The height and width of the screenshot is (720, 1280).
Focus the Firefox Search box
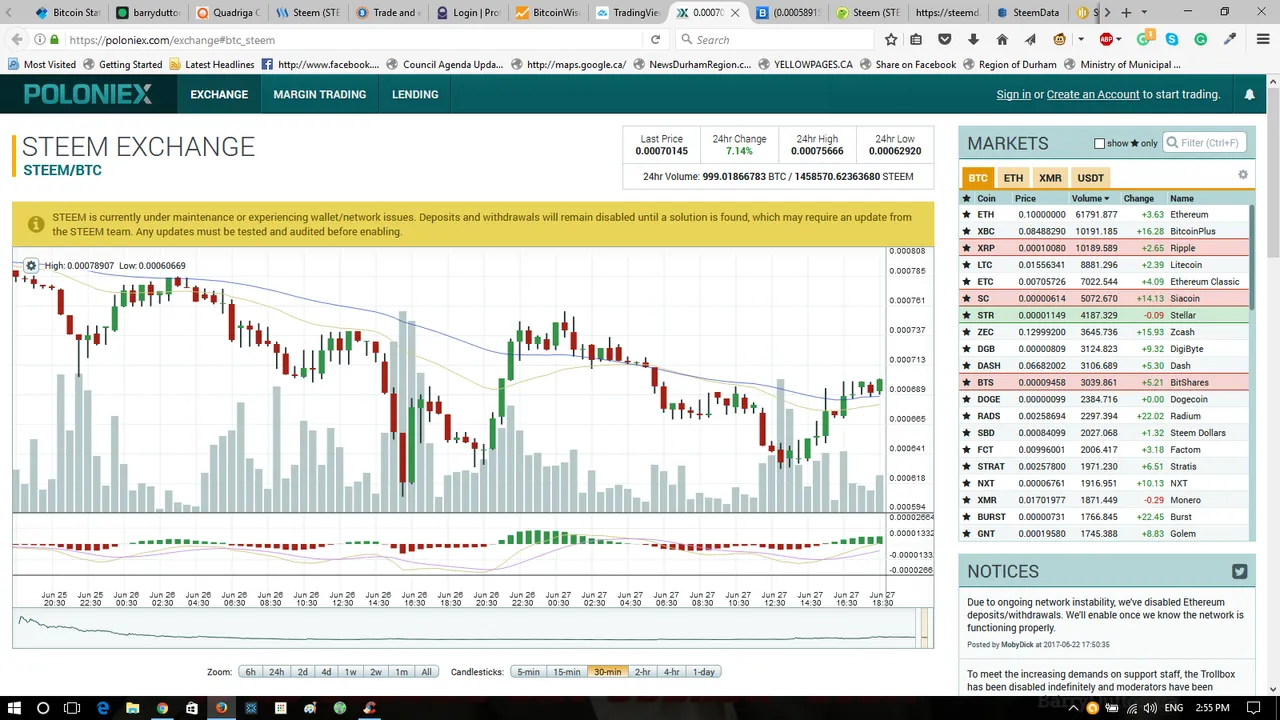point(773,40)
